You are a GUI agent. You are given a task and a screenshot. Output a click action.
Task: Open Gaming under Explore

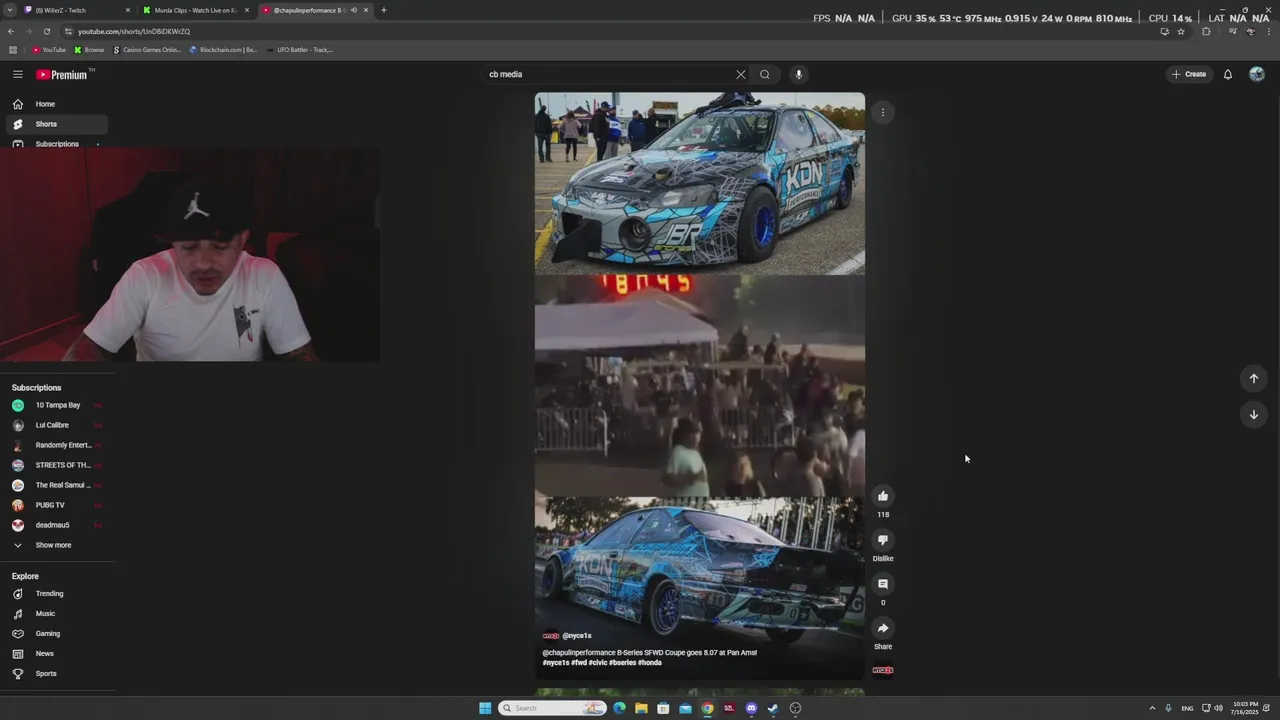click(x=58, y=634)
